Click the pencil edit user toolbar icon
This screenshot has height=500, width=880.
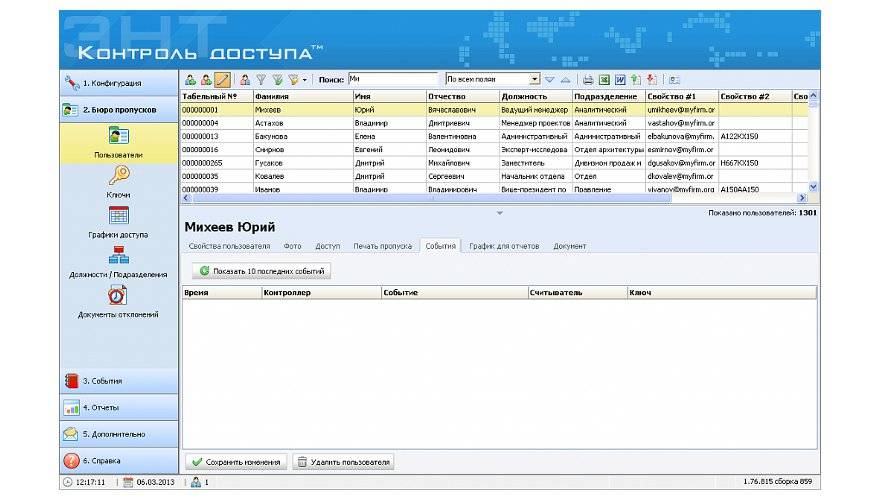point(223,79)
